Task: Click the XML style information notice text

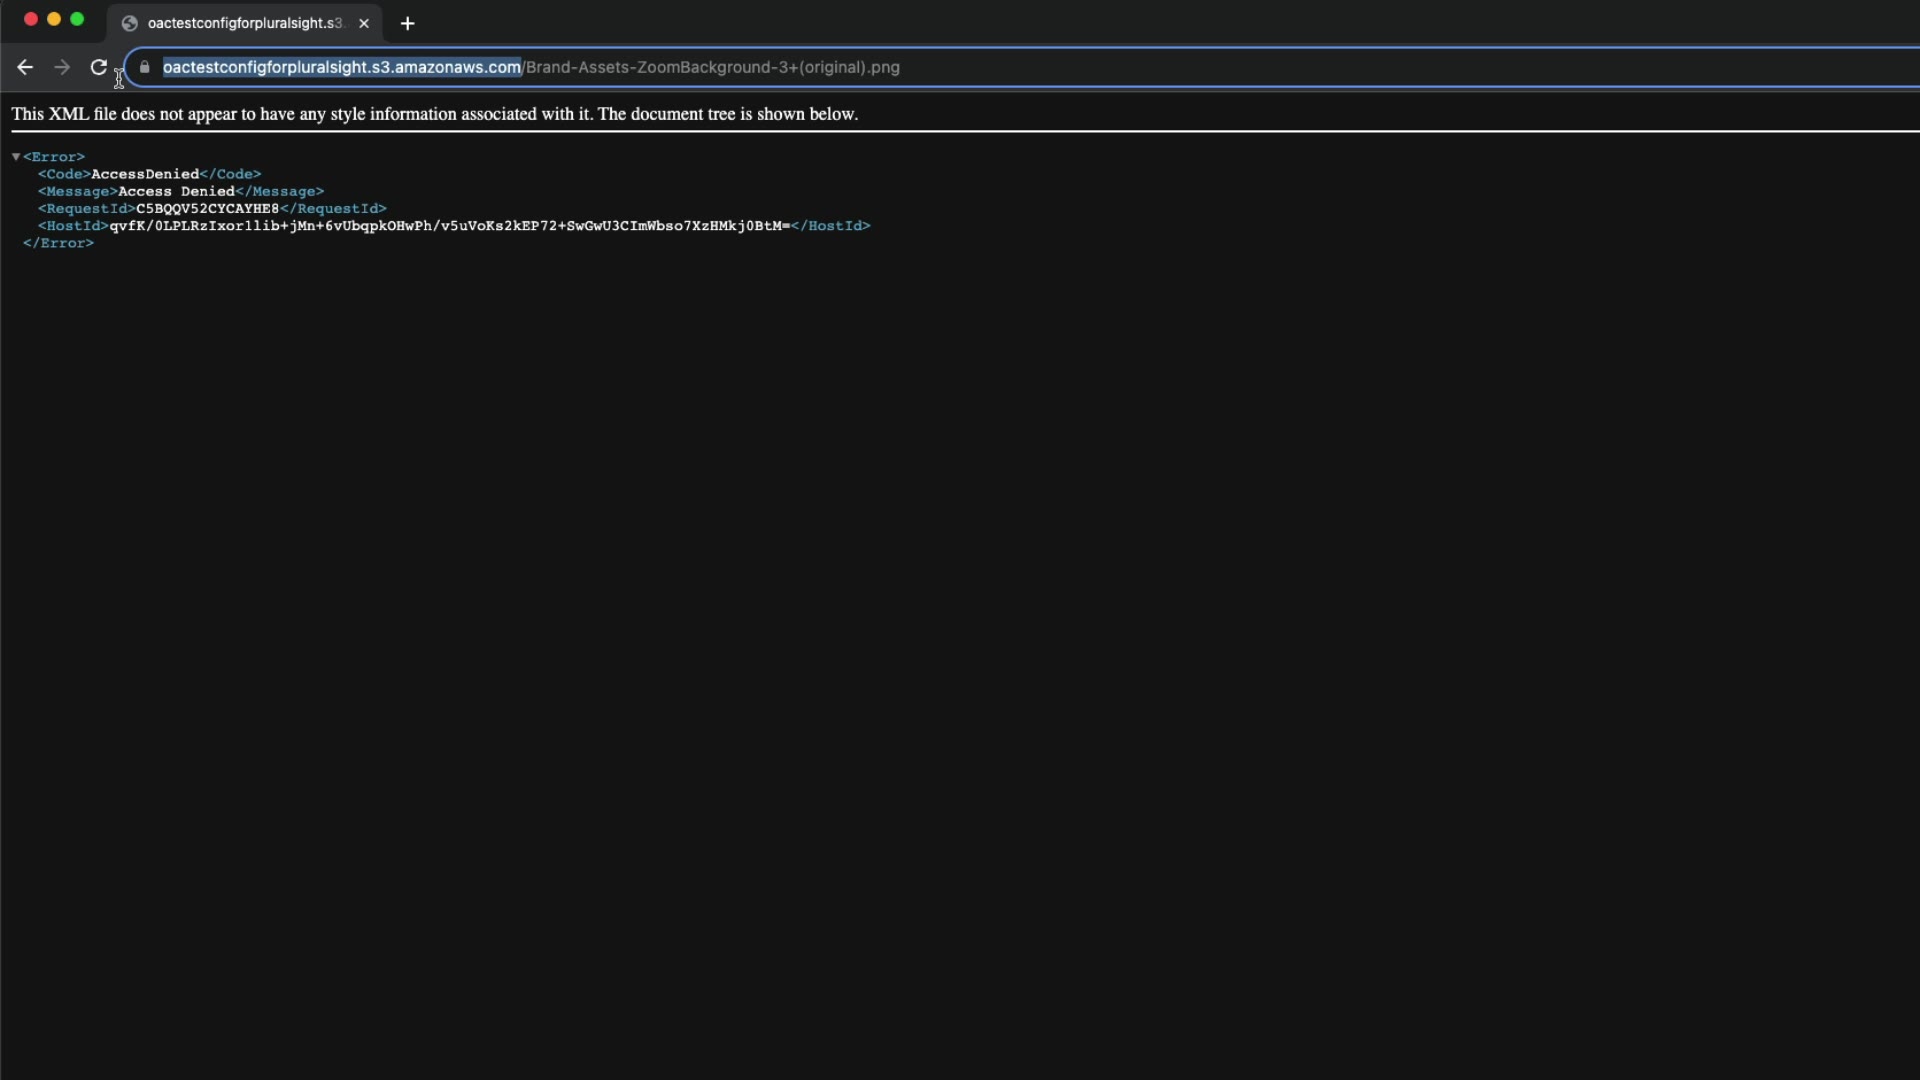Action: [434, 114]
